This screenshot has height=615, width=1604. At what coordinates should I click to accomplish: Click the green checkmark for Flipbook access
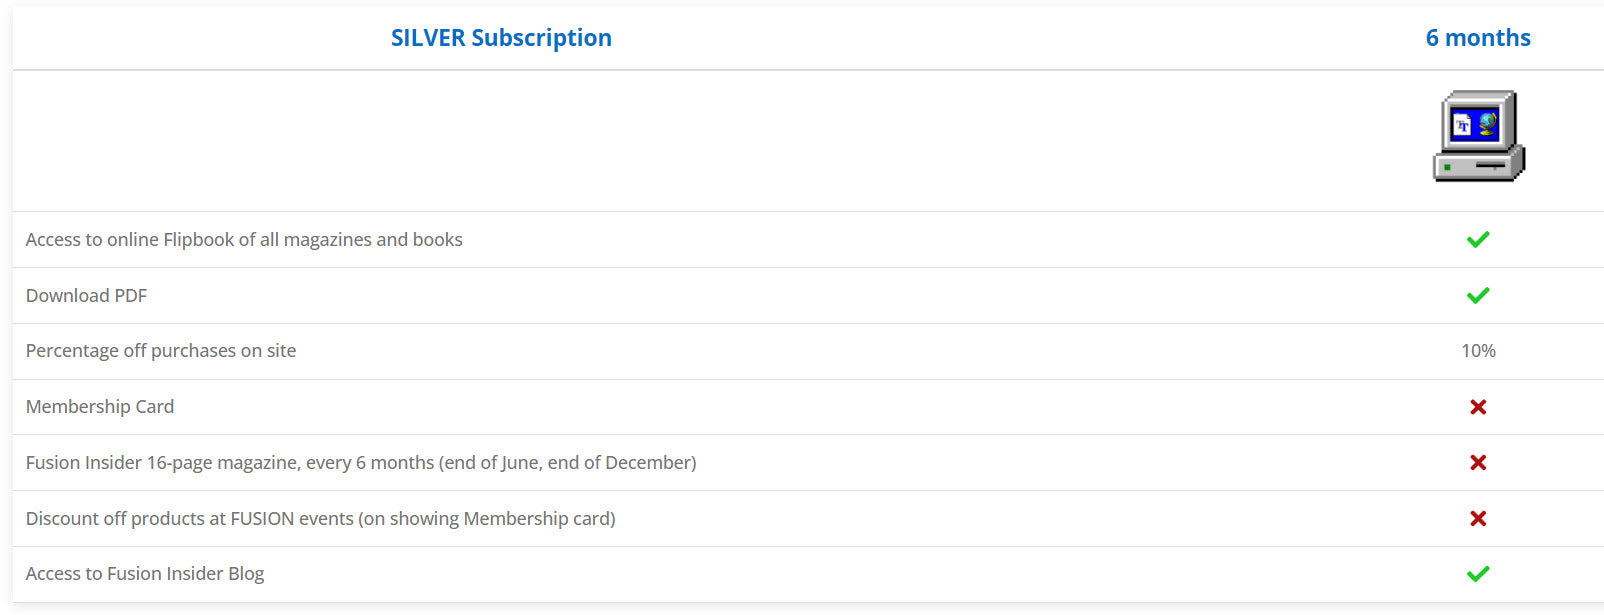tap(1478, 239)
